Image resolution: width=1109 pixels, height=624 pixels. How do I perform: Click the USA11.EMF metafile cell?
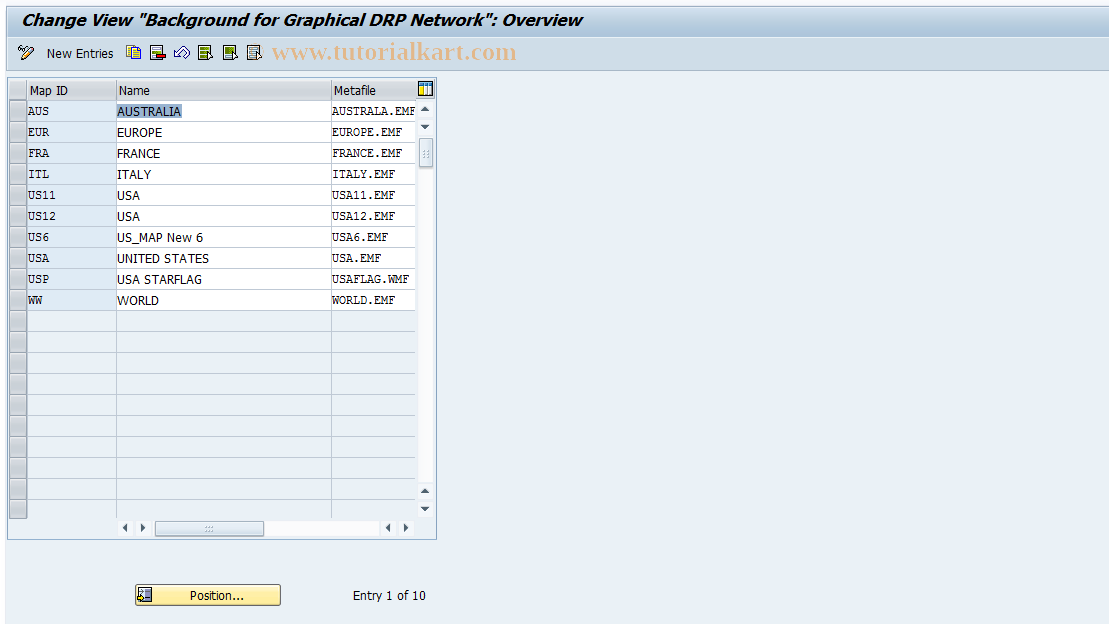tap(373, 195)
